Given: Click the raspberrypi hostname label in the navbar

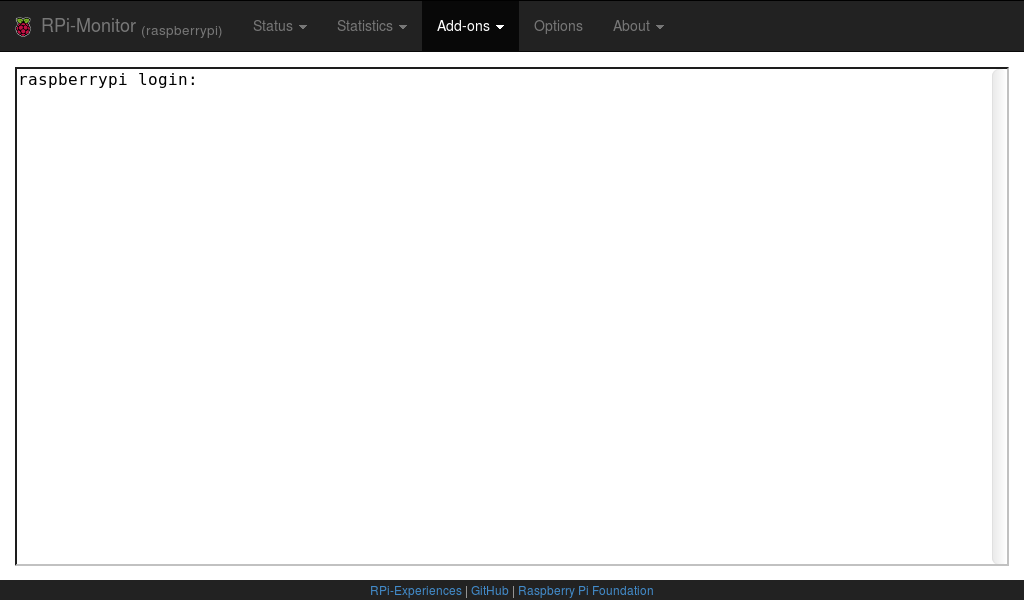Looking at the screenshot, I should [x=182, y=30].
